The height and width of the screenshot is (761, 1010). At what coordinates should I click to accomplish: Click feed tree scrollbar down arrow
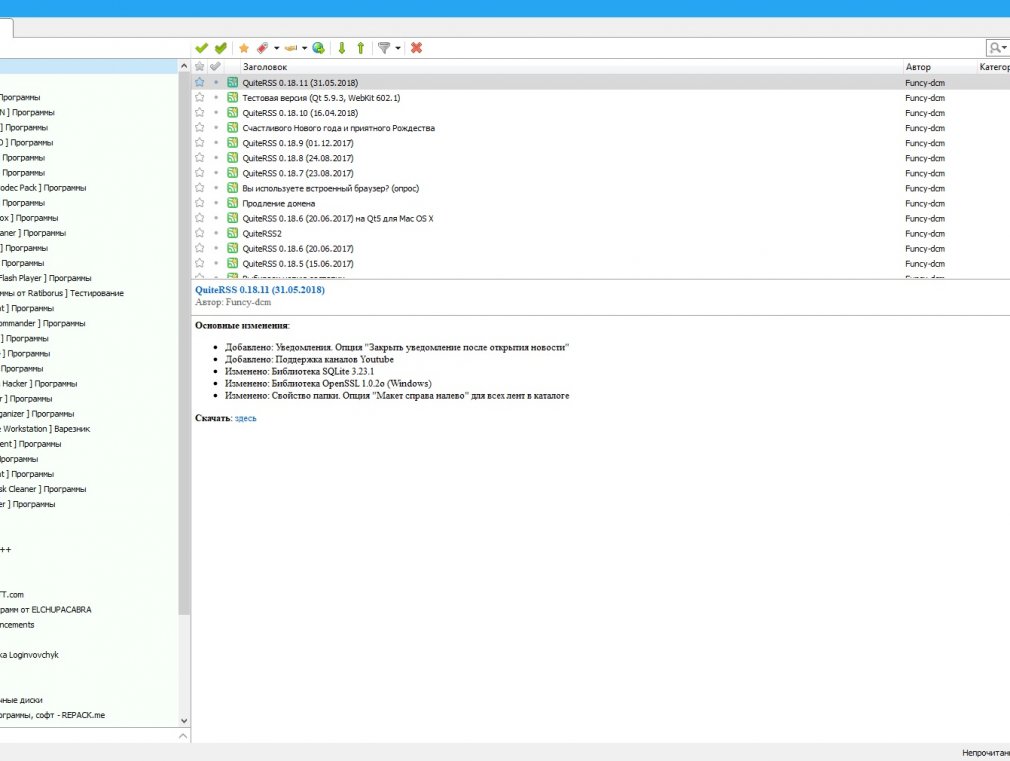(184, 721)
